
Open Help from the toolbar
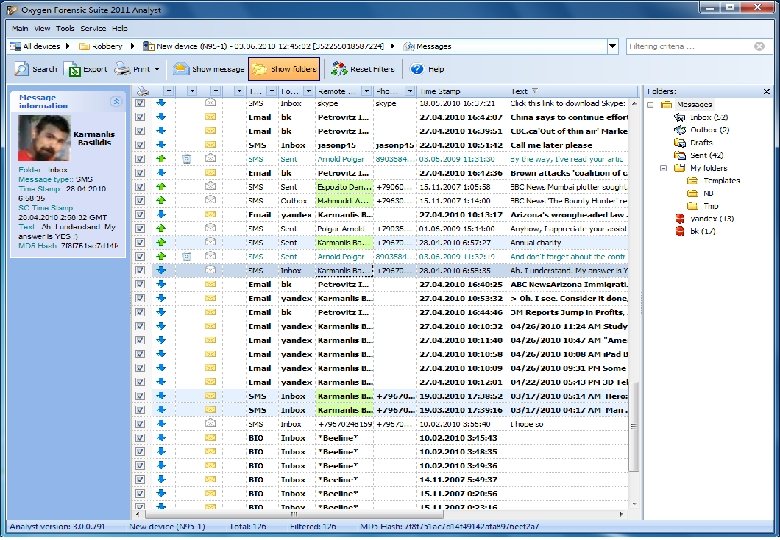(x=427, y=69)
